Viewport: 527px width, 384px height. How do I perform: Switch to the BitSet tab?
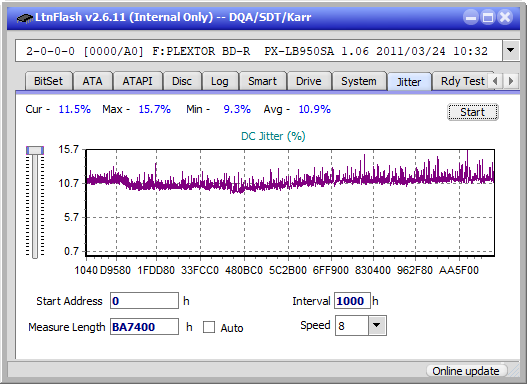(48, 81)
